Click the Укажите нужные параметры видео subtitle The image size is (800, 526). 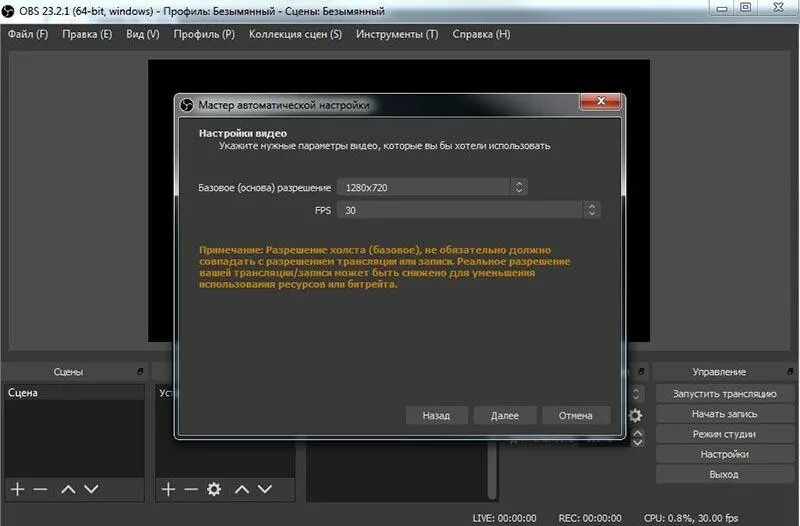pos(384,146)
